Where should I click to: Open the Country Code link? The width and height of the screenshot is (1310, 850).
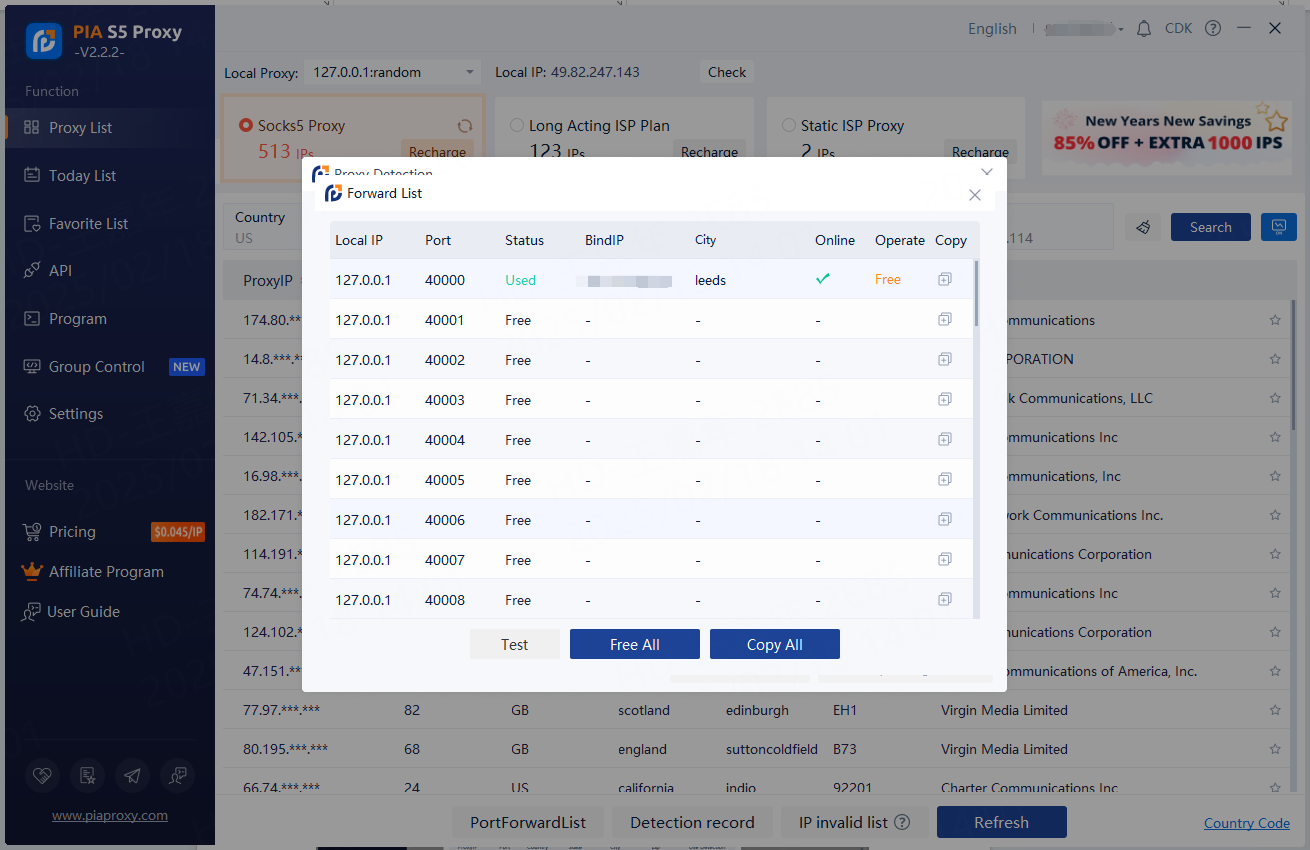coord(1247,823)
